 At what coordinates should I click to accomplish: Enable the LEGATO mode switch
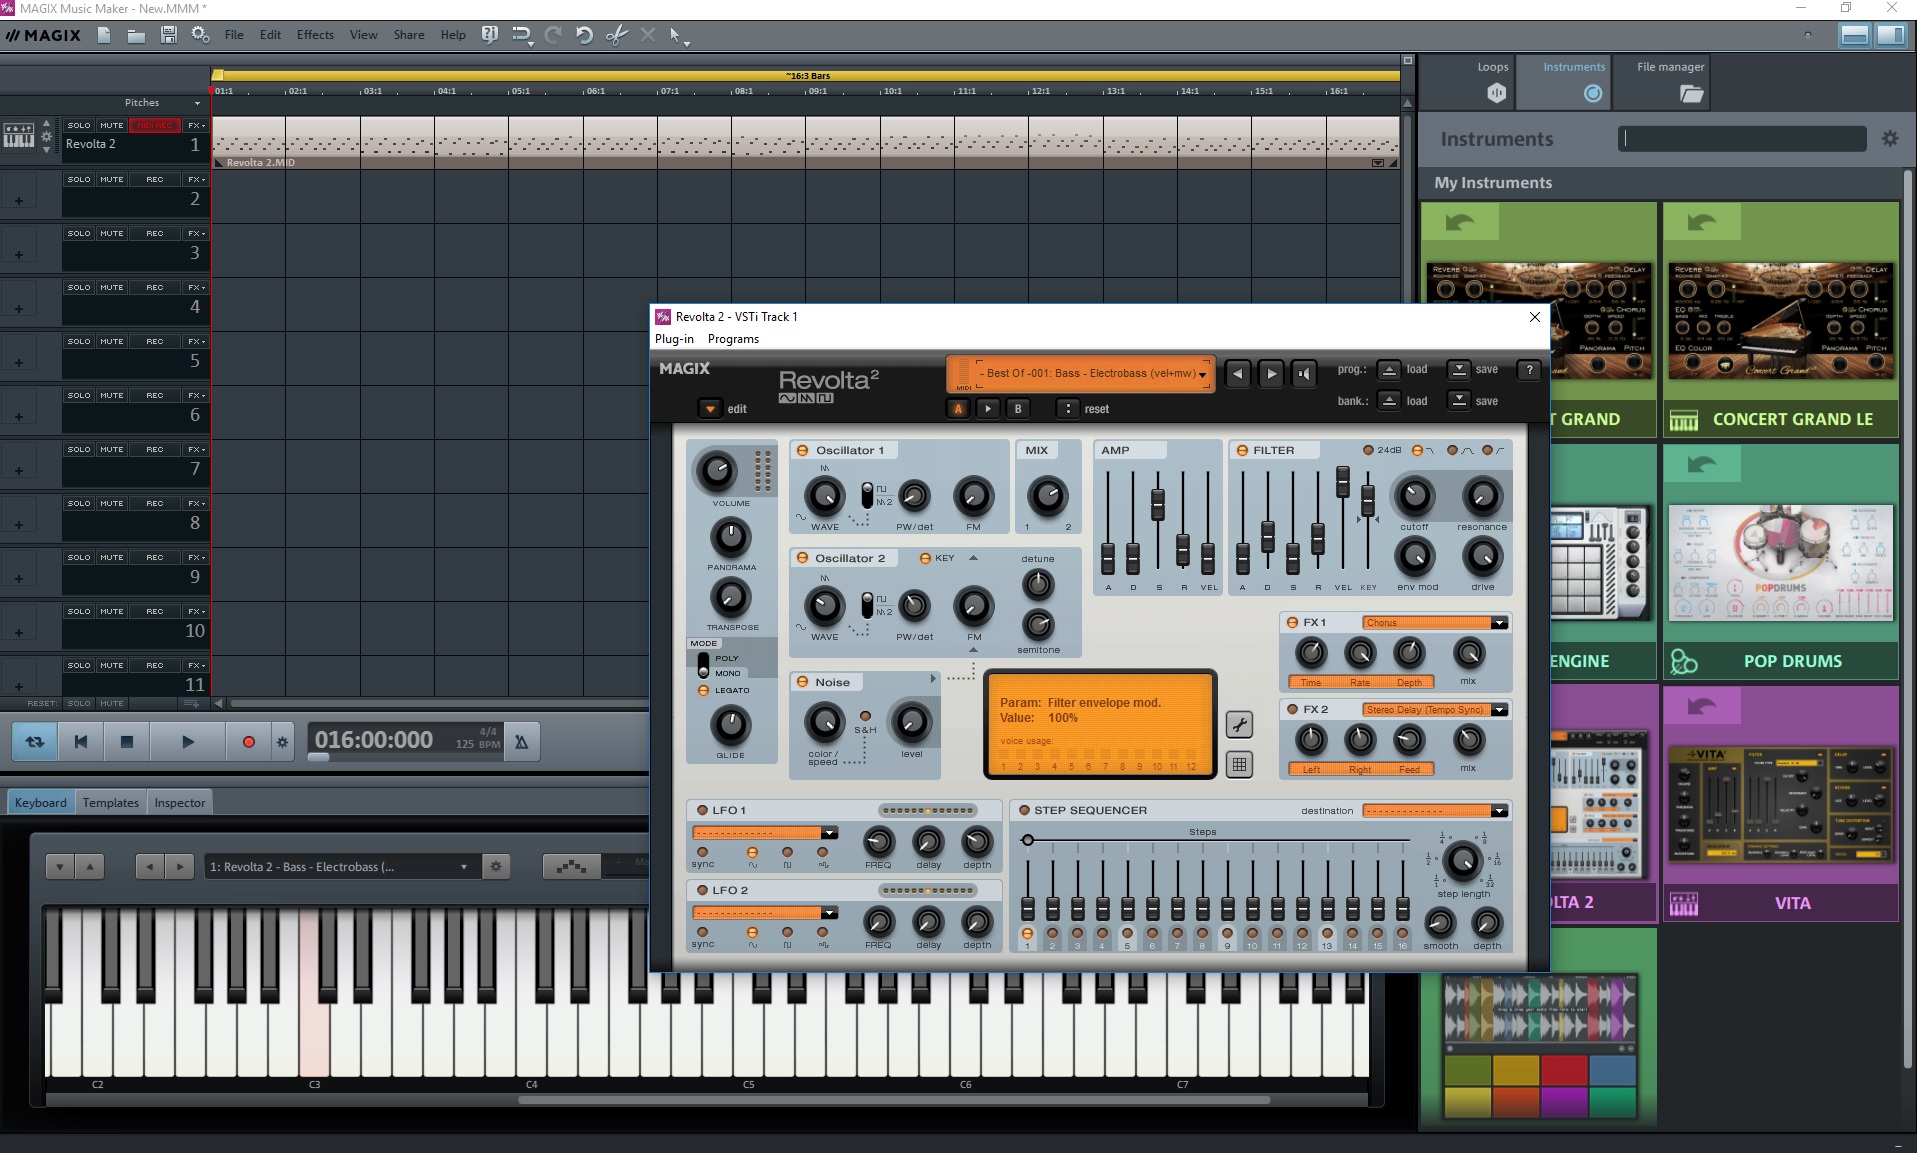703,691
